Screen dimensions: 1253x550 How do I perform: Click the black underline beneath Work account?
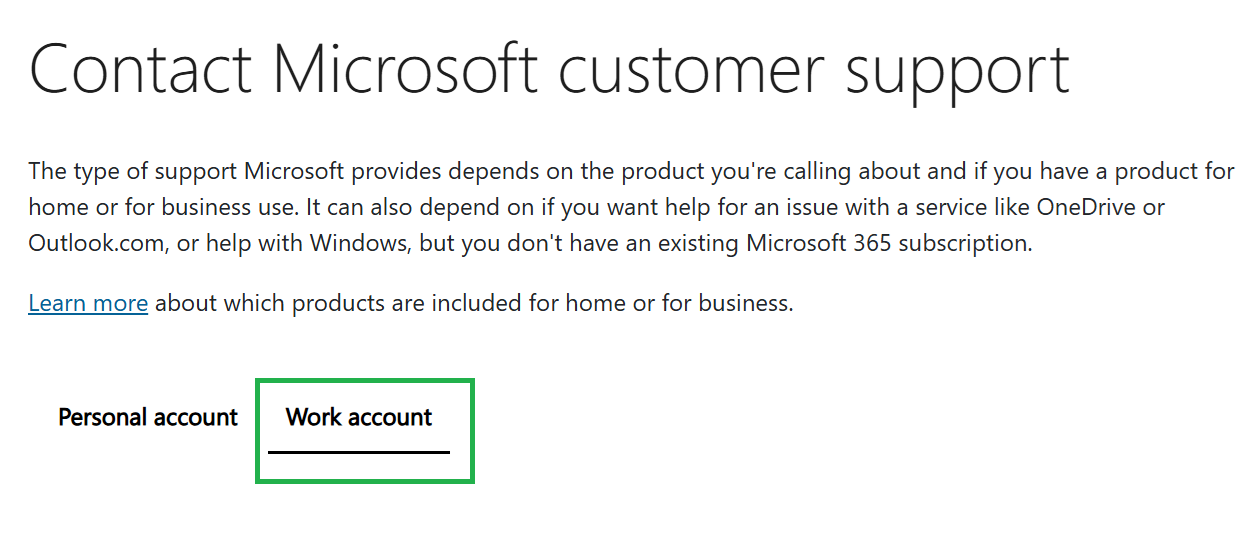pos(359,451)
